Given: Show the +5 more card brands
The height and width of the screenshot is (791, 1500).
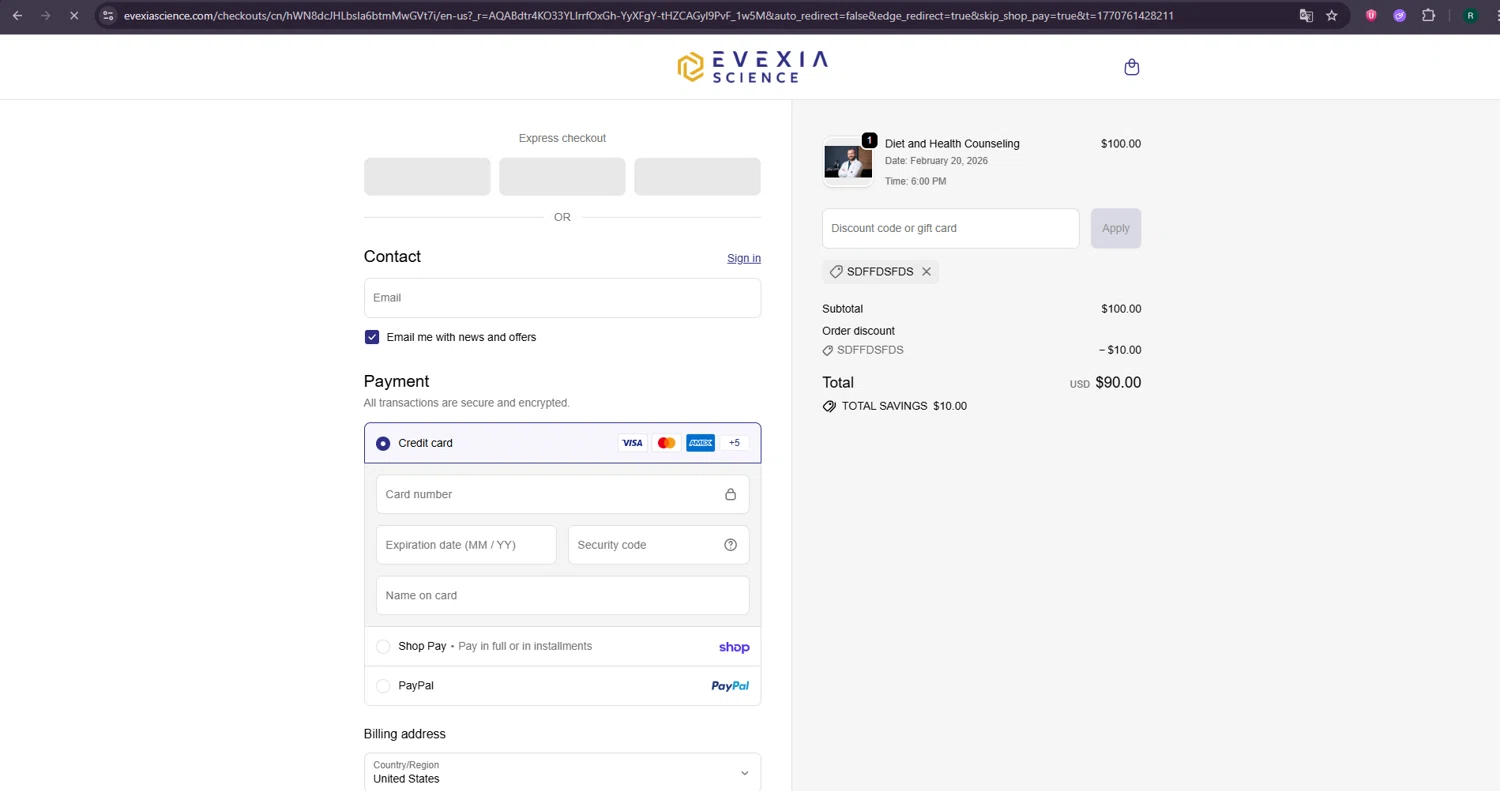Looking at the screenshot, I should (734, 443).
